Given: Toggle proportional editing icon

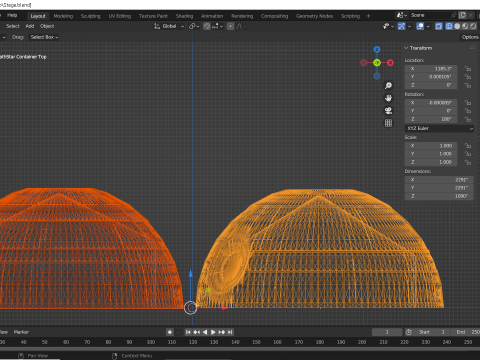Looking at the screenshot, I should pos(230,26).
